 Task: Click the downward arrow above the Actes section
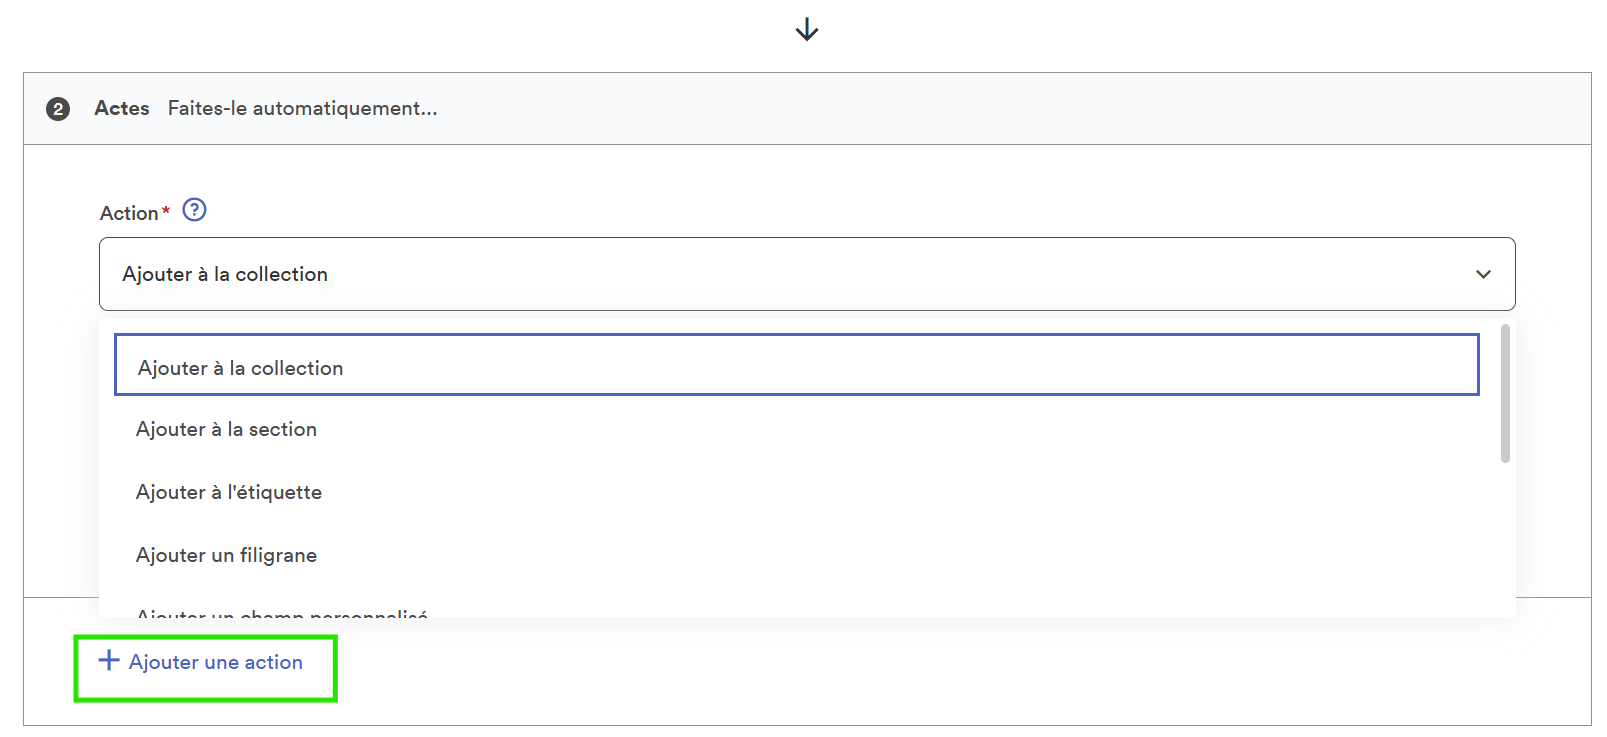(807, 30)
